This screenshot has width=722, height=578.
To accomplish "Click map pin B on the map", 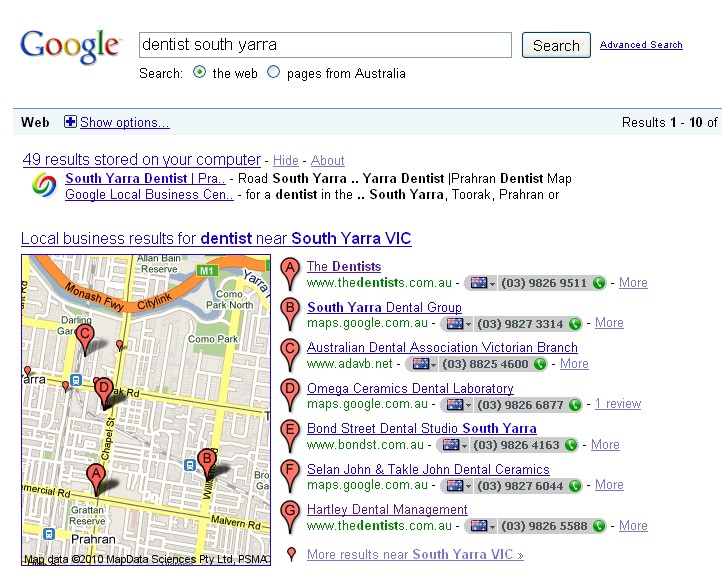I will 207,464.
